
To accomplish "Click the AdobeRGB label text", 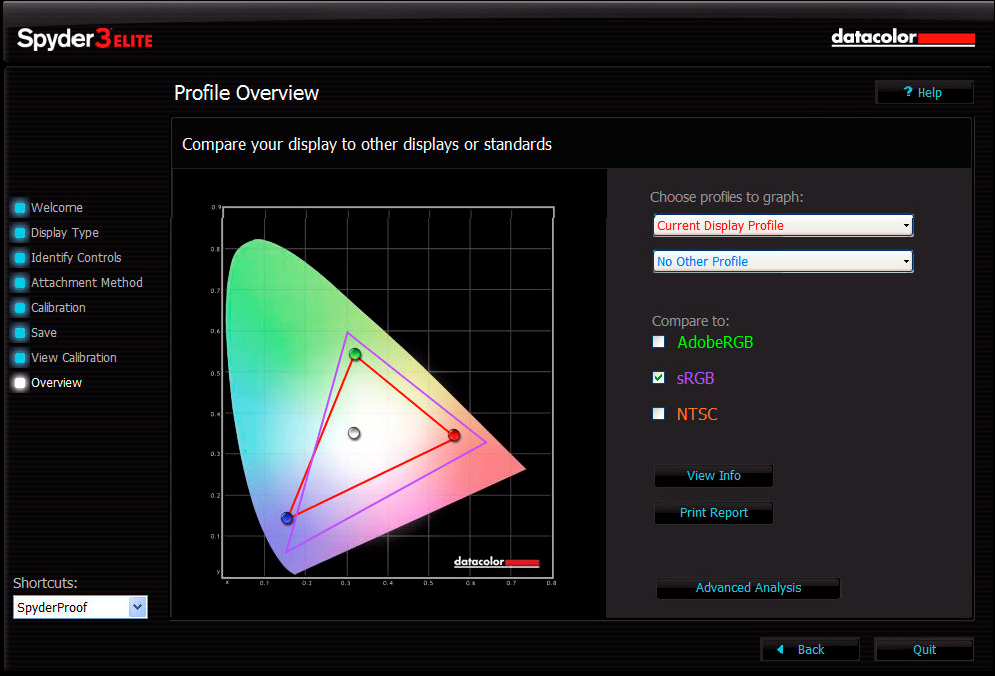I will point(715,342).
